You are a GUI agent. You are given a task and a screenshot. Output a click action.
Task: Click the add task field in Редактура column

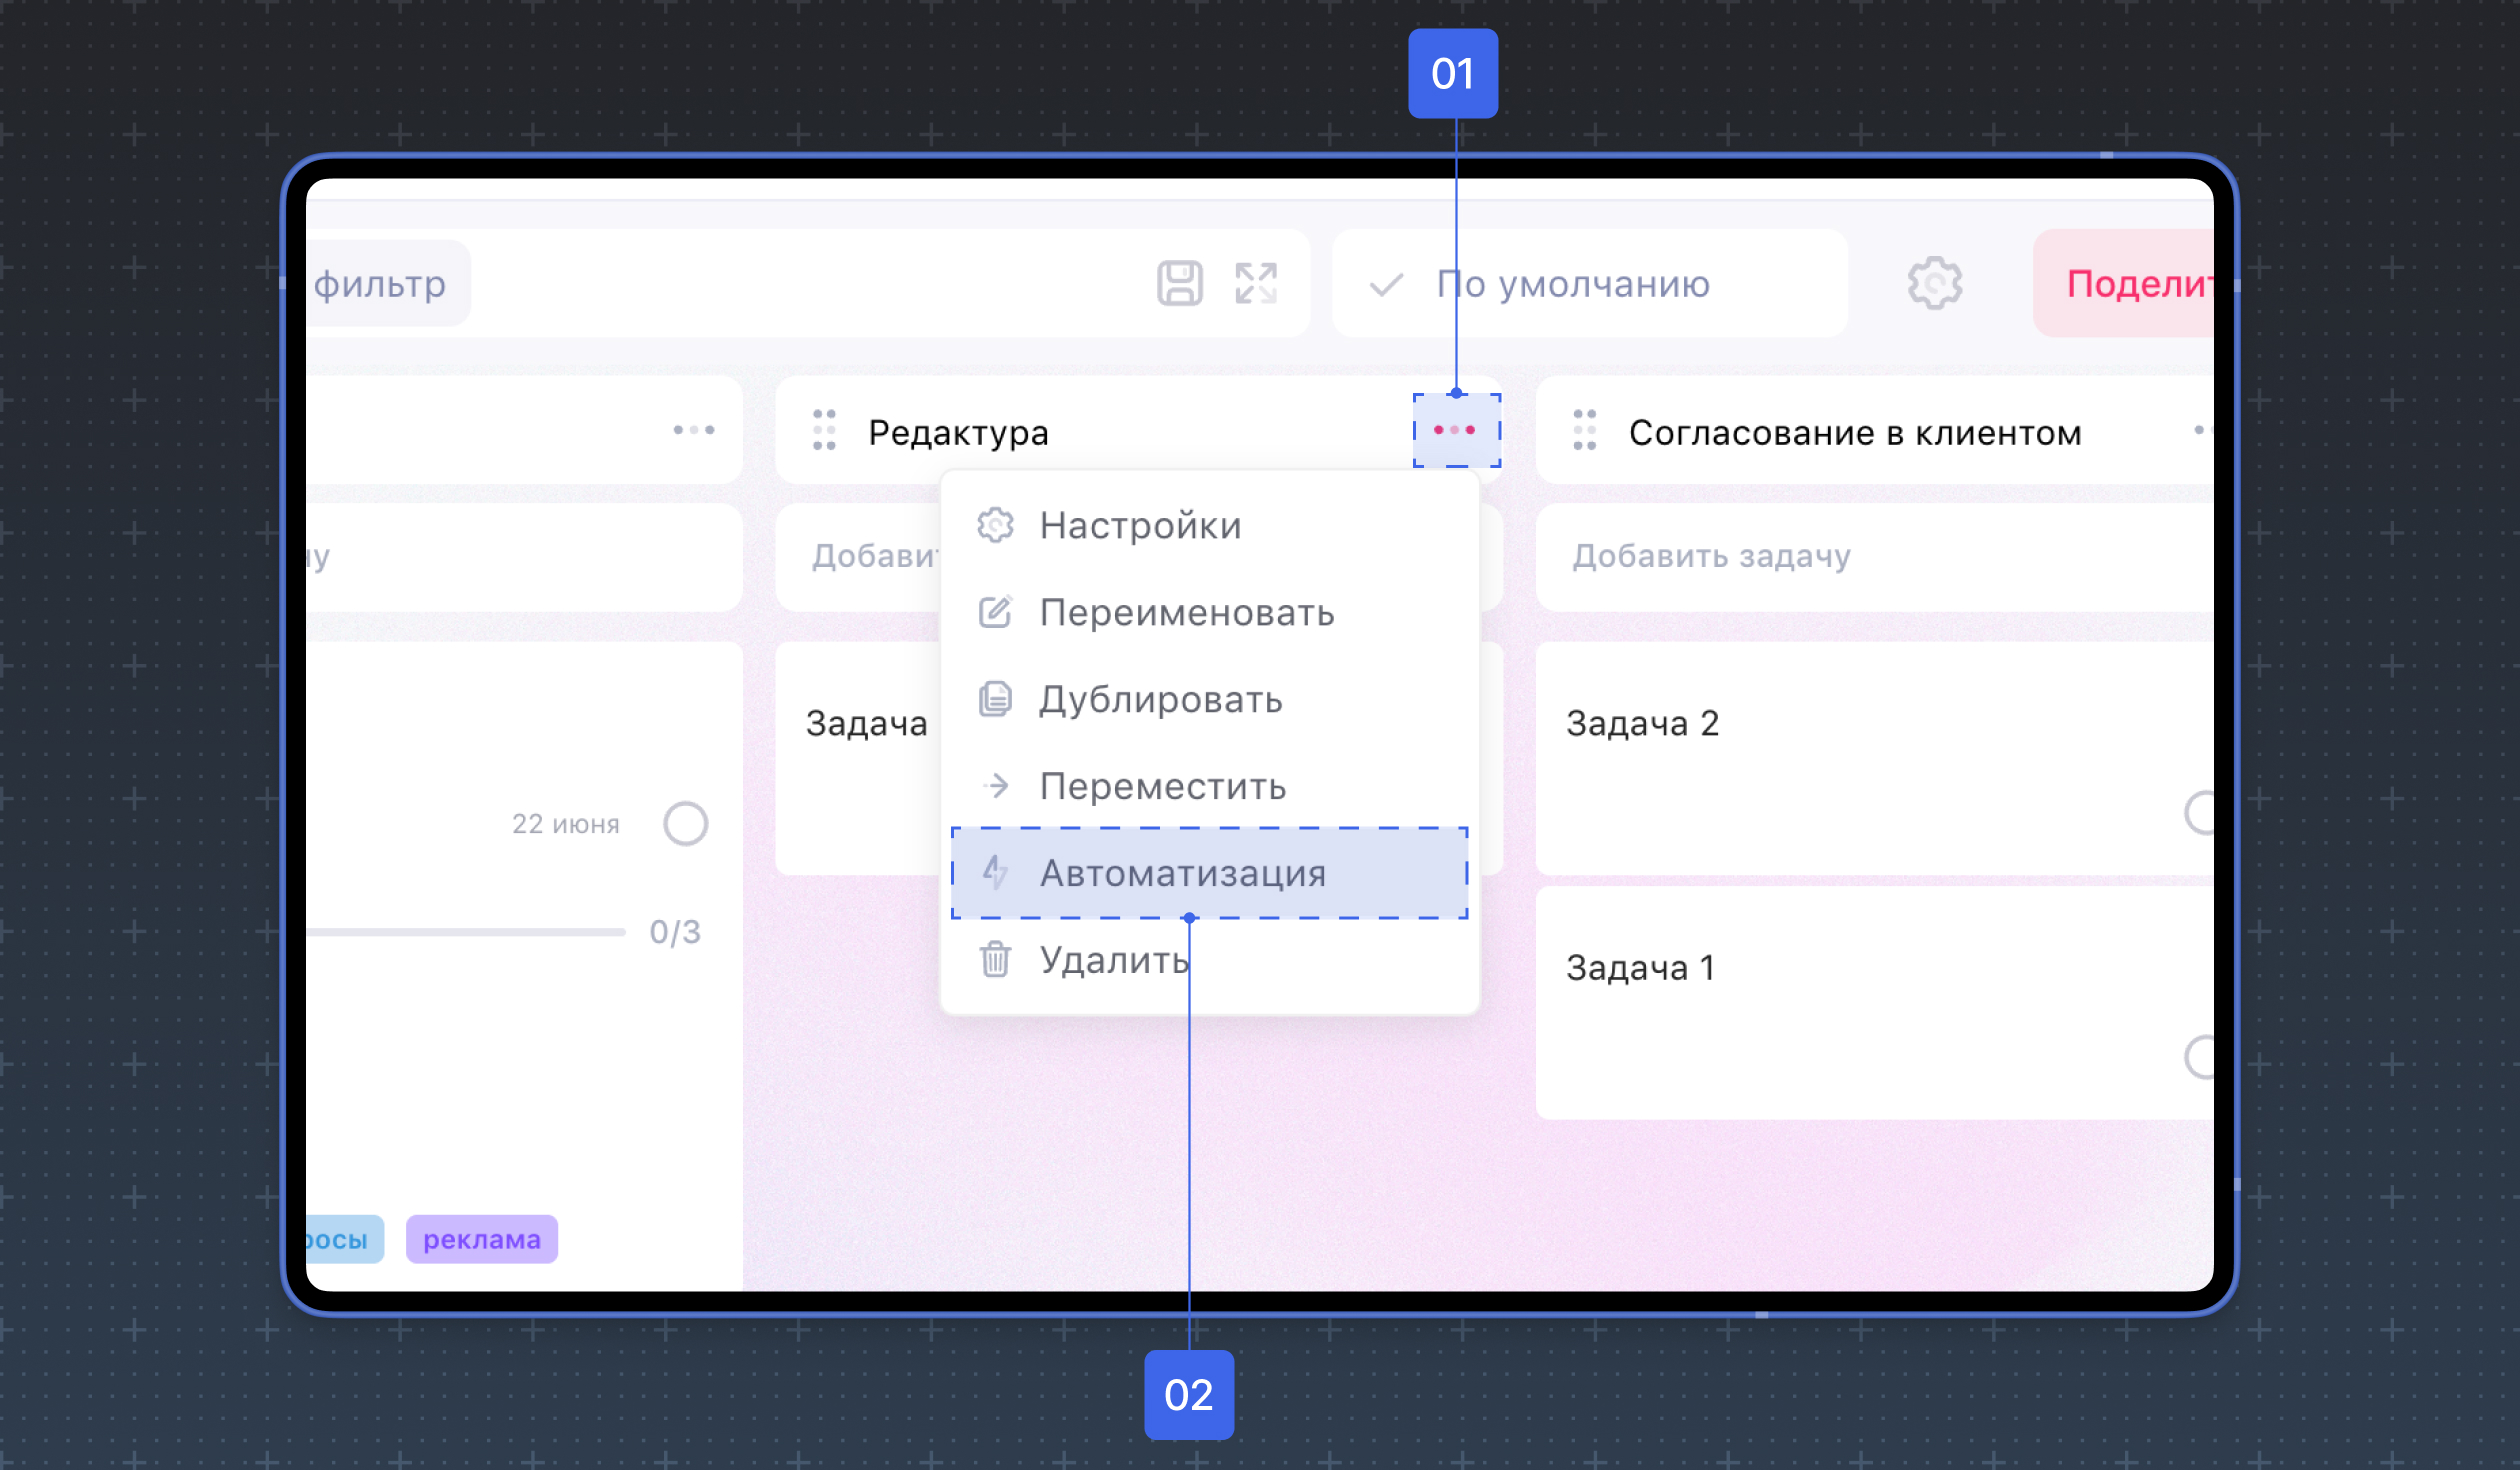pyautogui.click(x=858, y=556)
